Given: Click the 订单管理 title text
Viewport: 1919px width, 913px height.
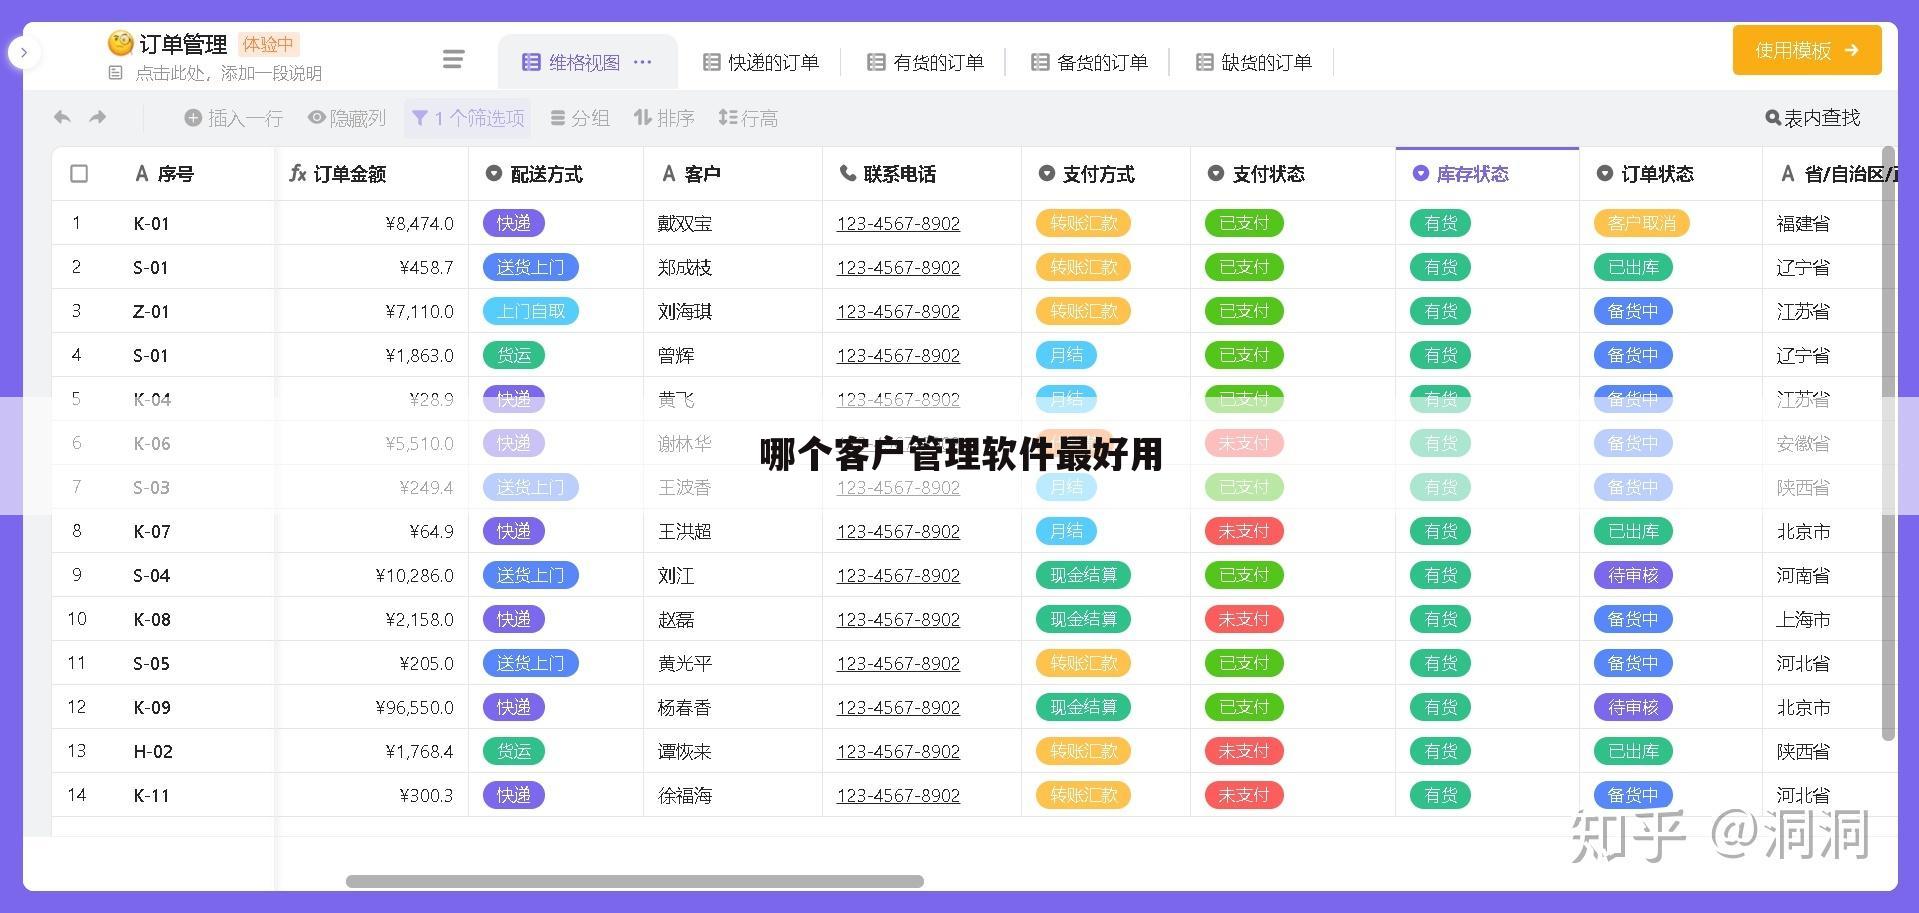Looking at the screenshot, I should [183, 44].
